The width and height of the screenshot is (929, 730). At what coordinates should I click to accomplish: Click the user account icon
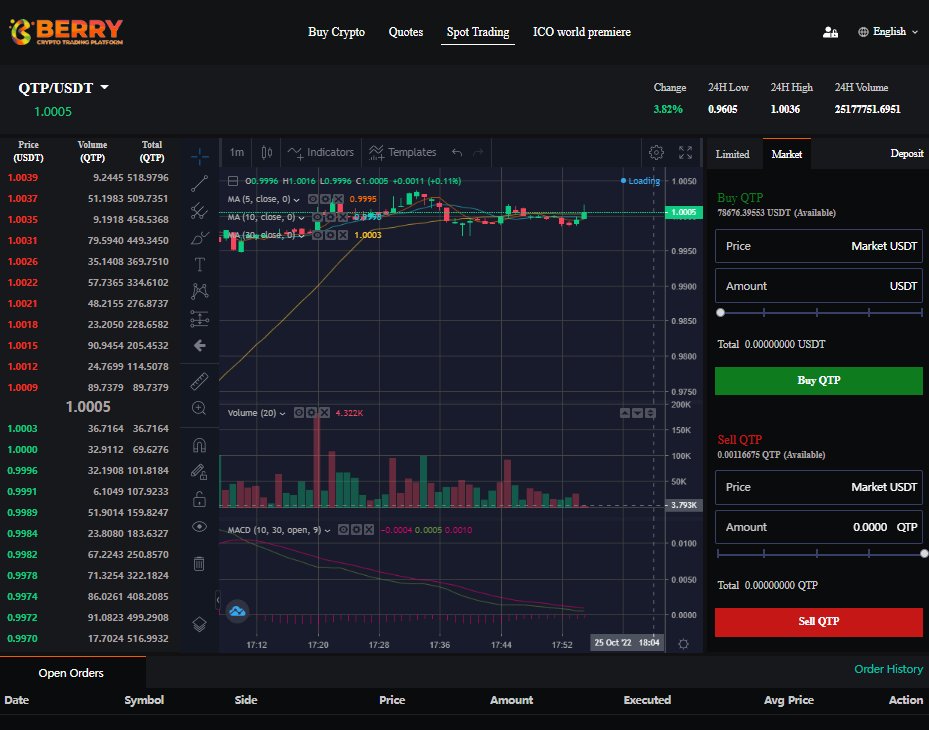(830, 32)
